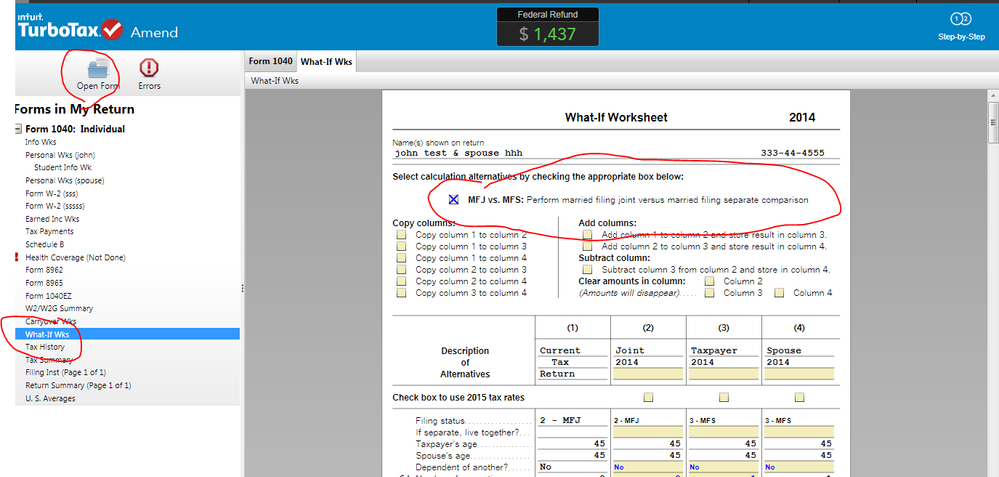Select the What-If Wks tab

pos(327,62)
